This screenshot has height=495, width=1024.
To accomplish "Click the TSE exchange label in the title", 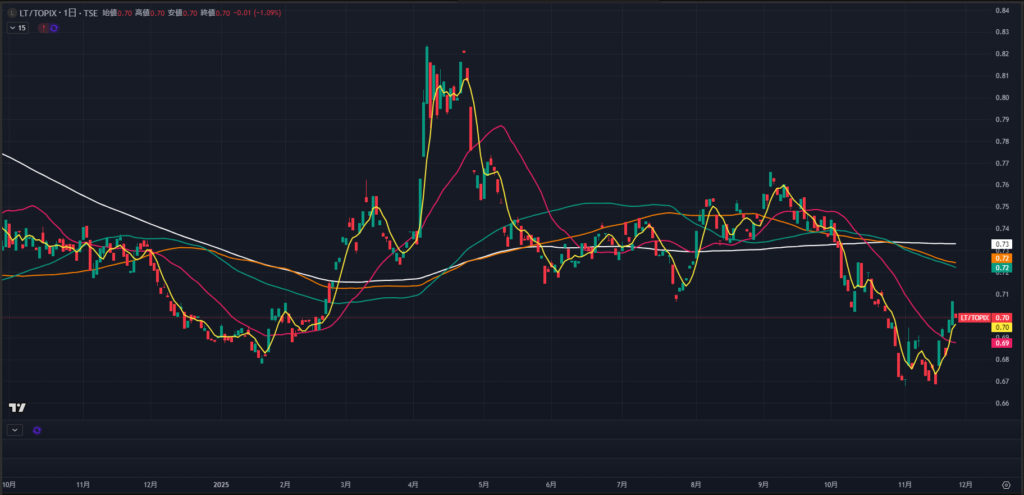I will tap(89, 15).
